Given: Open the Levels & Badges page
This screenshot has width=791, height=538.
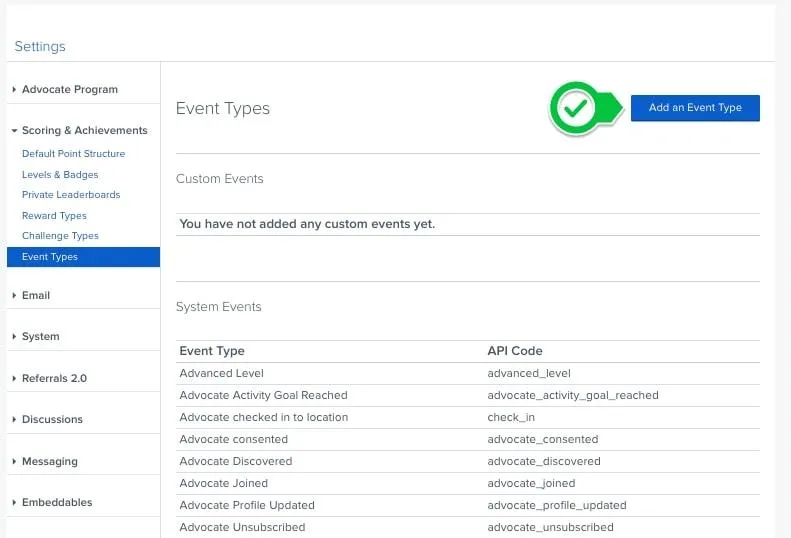Looking at the screenshot, I should click(x=60, y=175).
